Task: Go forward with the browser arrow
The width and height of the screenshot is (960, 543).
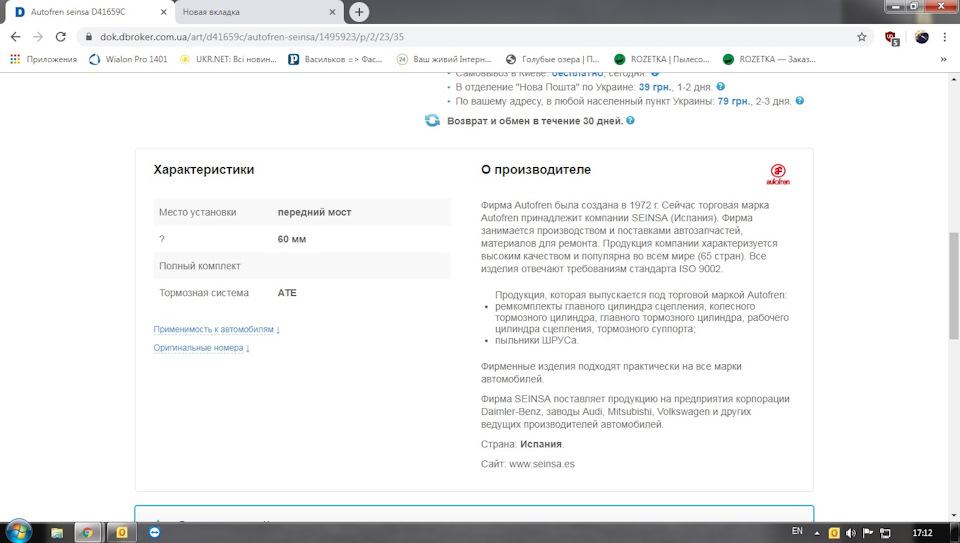Action: coord(38,37)
